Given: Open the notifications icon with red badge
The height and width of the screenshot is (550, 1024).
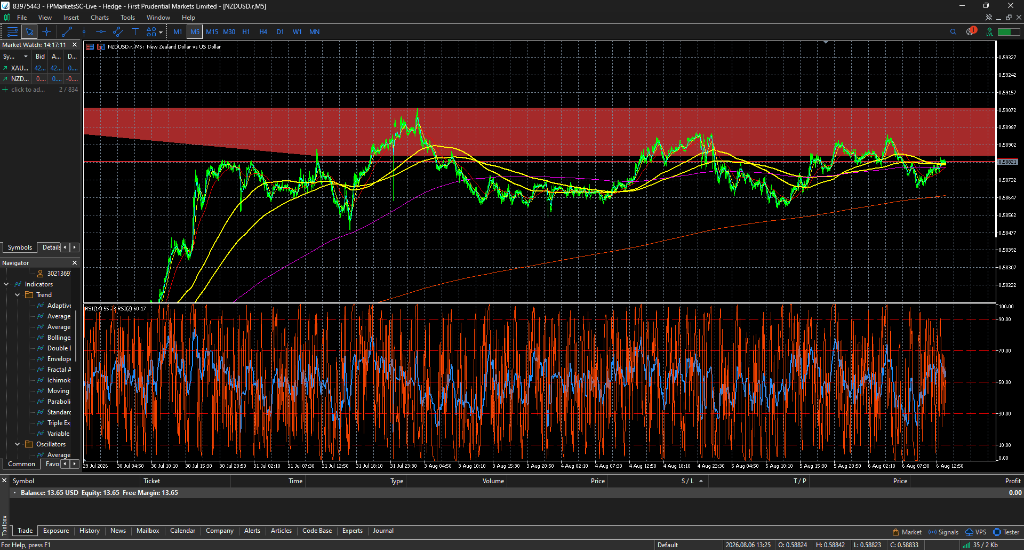Looking at the screenshot, I should [x=971, y=31].
